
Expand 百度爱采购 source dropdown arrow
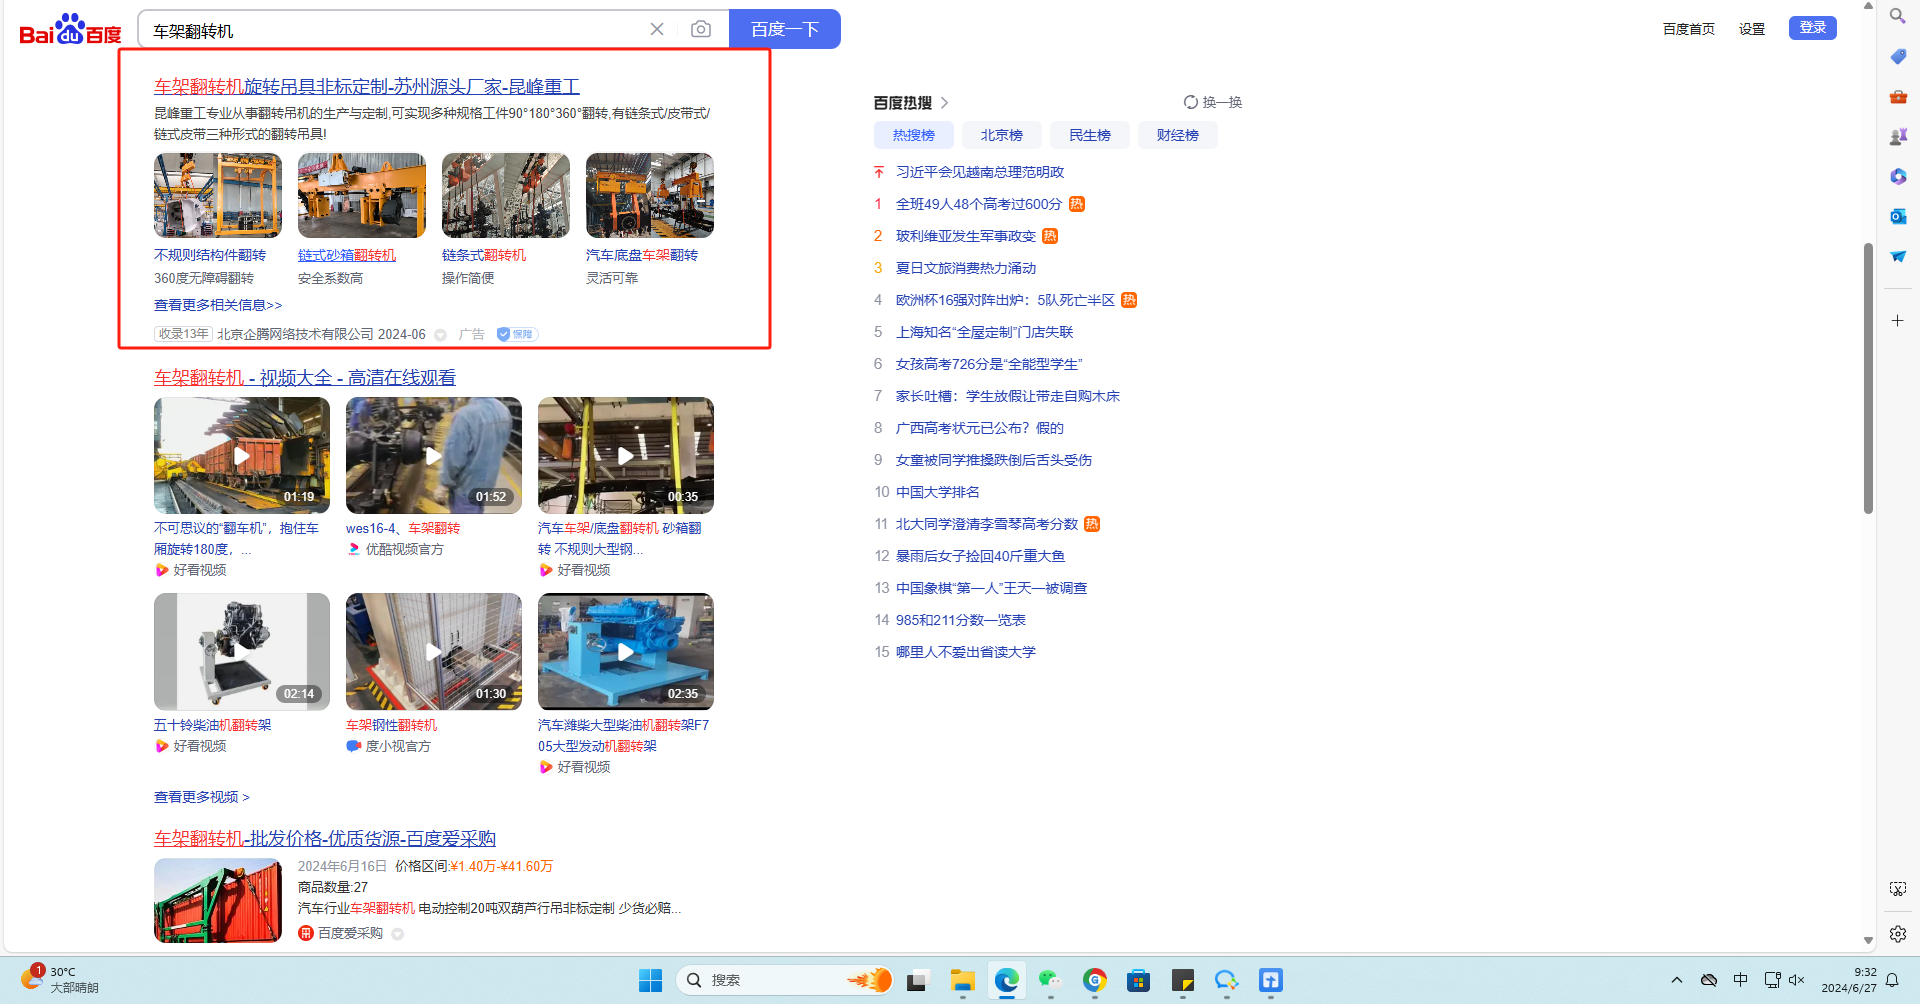[397, 934]
